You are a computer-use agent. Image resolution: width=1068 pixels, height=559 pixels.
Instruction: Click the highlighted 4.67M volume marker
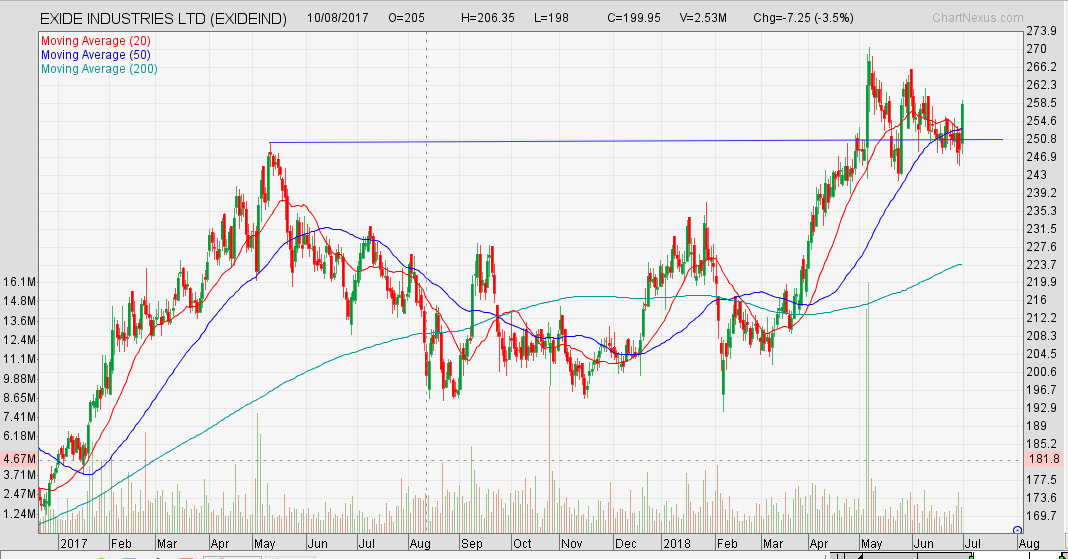[19, 460]
